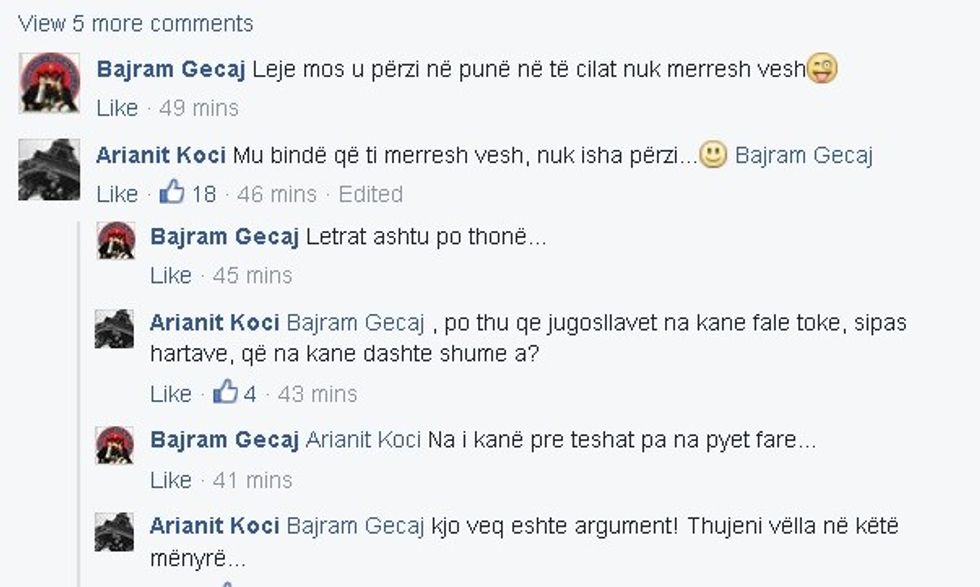
Task: Open Bajram Gecaj's avatar on top comment
Action: (x=49, y=82)
